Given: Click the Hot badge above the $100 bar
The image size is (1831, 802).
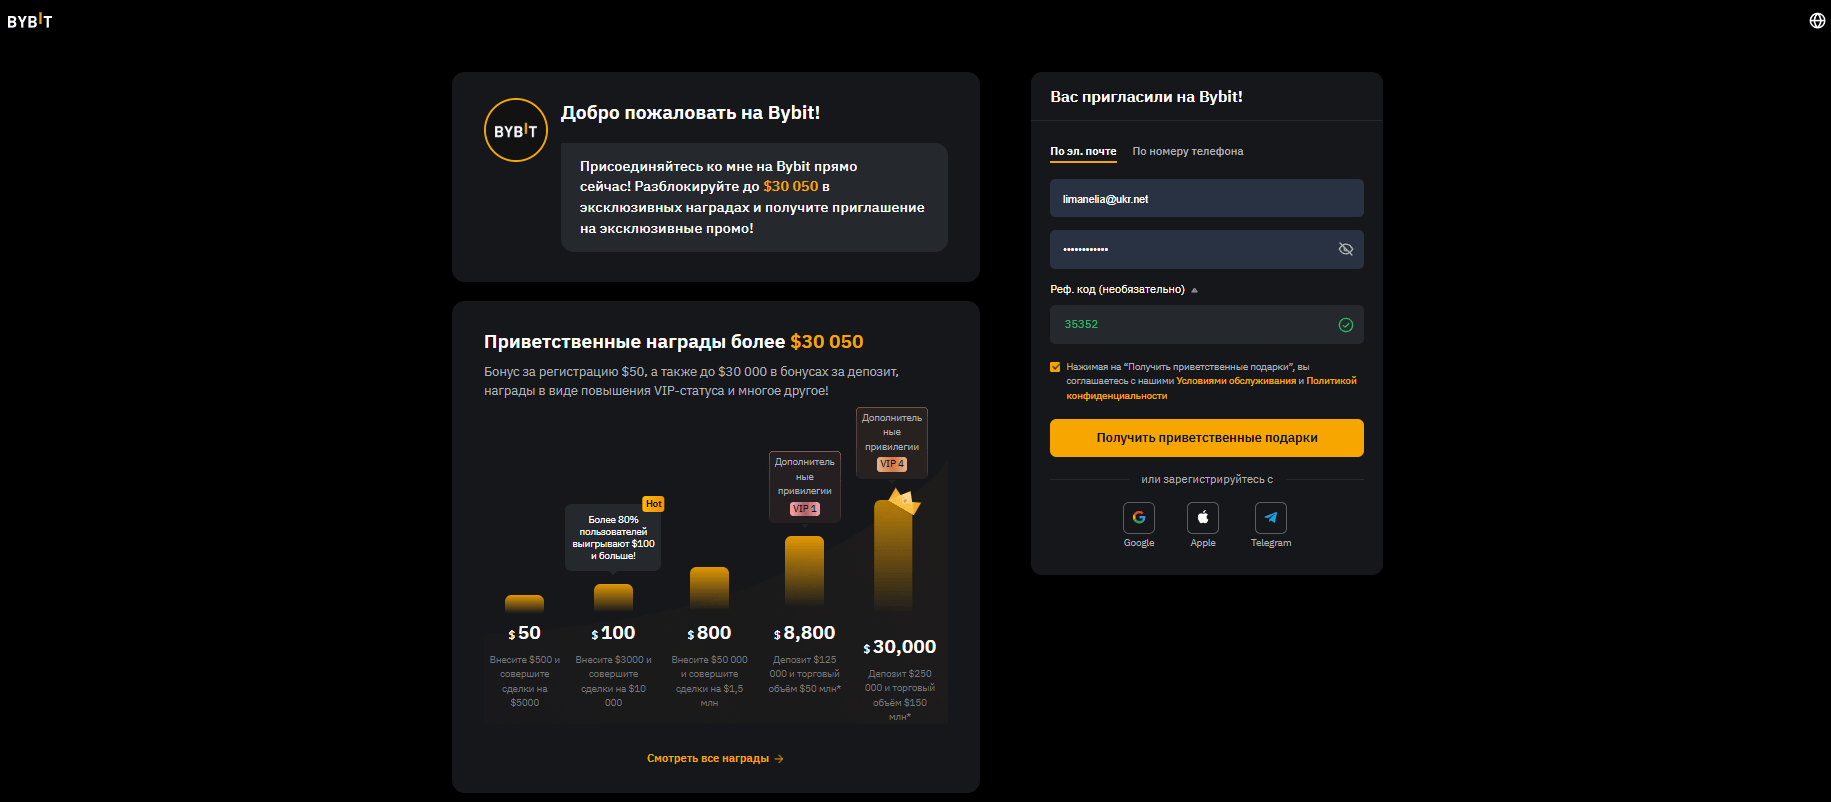Looking at the screenshot, I should coord(653,504).
